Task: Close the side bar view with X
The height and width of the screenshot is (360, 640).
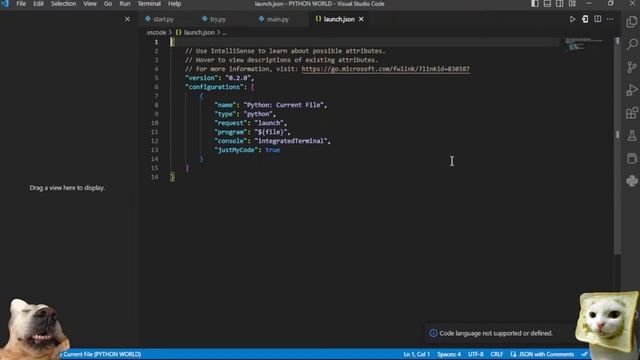Action: (127, 19)
